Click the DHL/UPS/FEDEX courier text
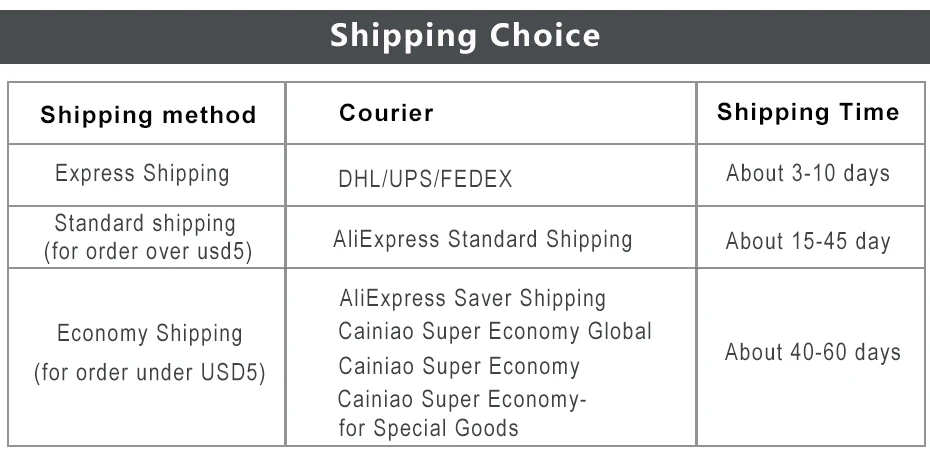 coord(425,179)
